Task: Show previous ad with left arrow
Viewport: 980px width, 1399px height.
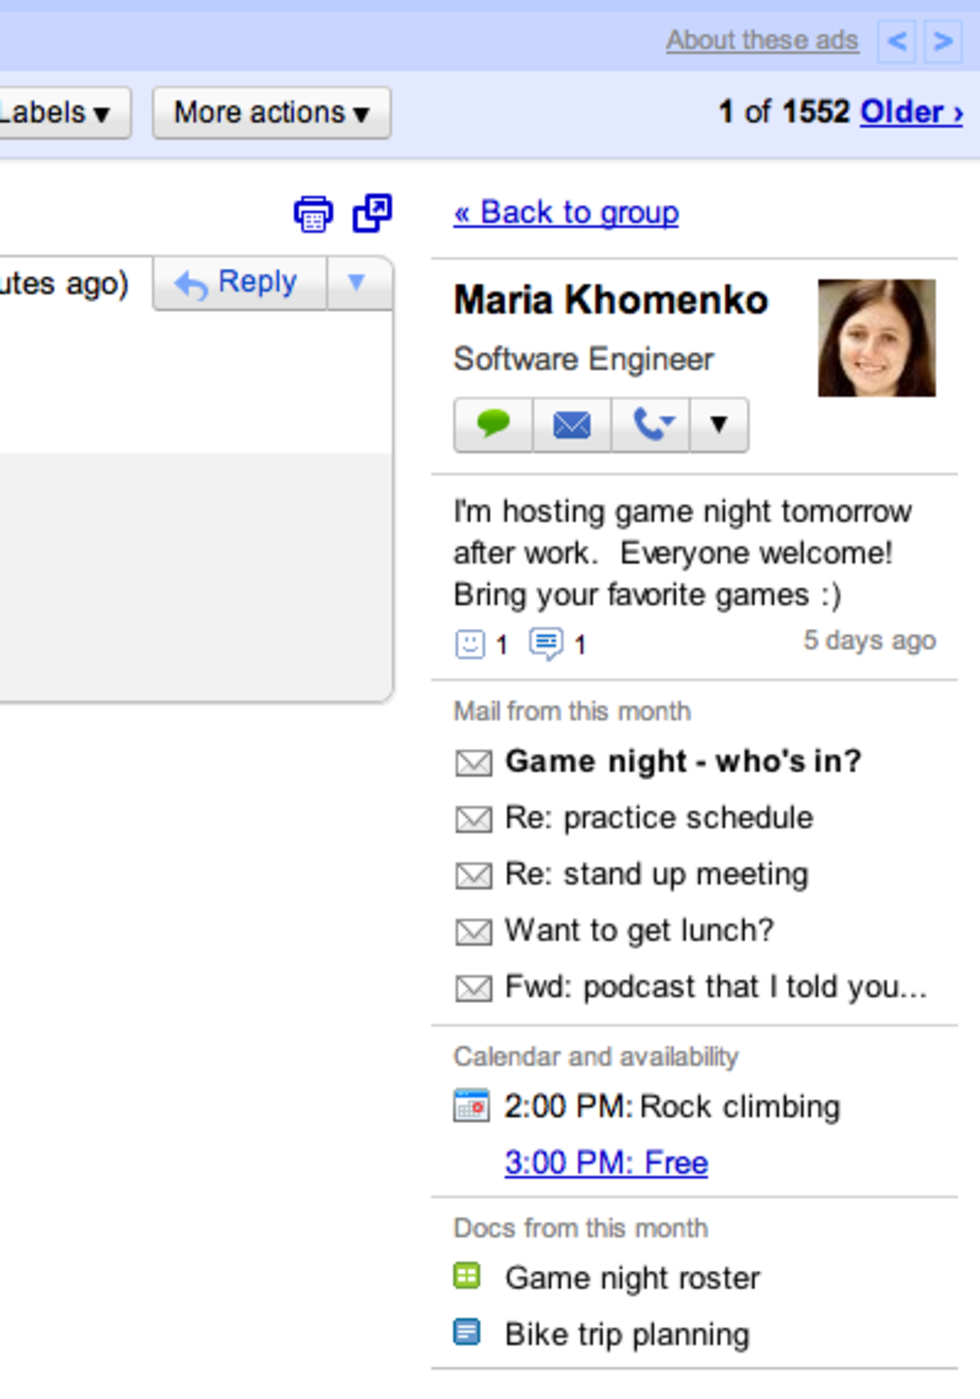Action: (897, 41)
